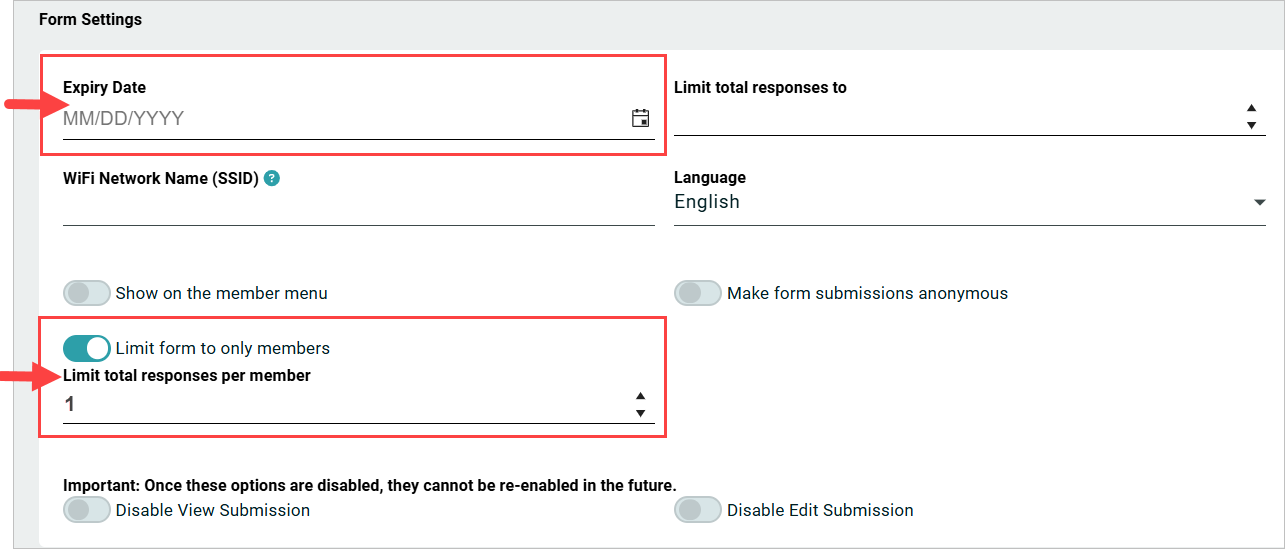Toggle the Disable View Submission switch

coord(87,510)
